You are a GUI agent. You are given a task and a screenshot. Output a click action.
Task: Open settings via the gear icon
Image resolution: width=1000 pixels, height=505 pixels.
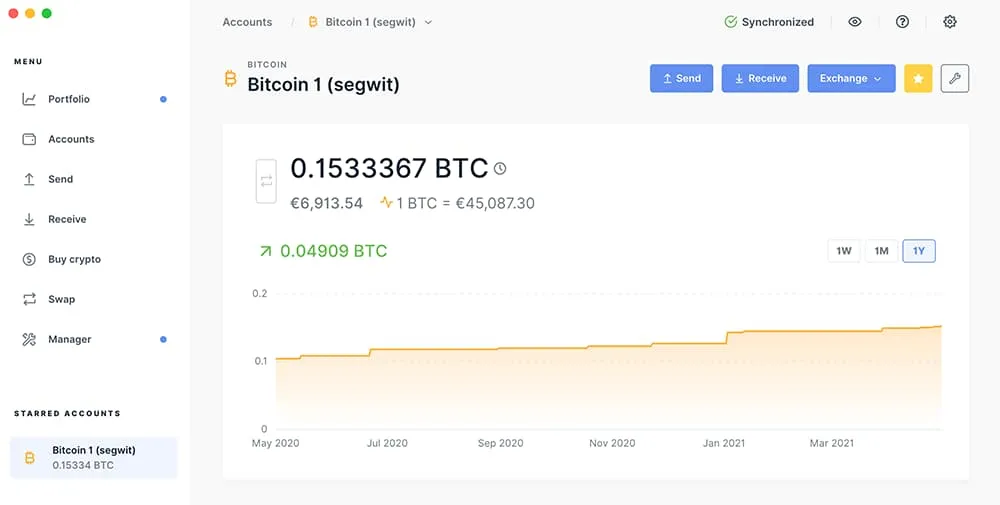pyautogui.click(x=950, y=22)
